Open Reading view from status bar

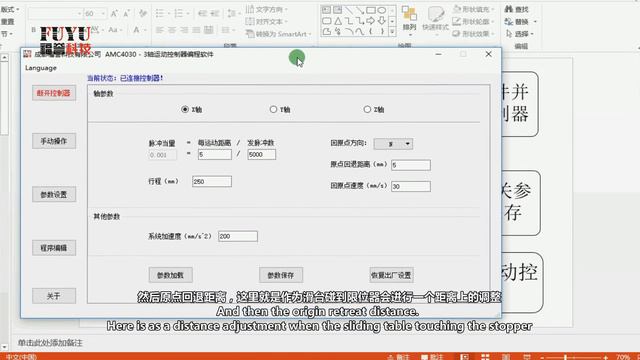(506, 357)
